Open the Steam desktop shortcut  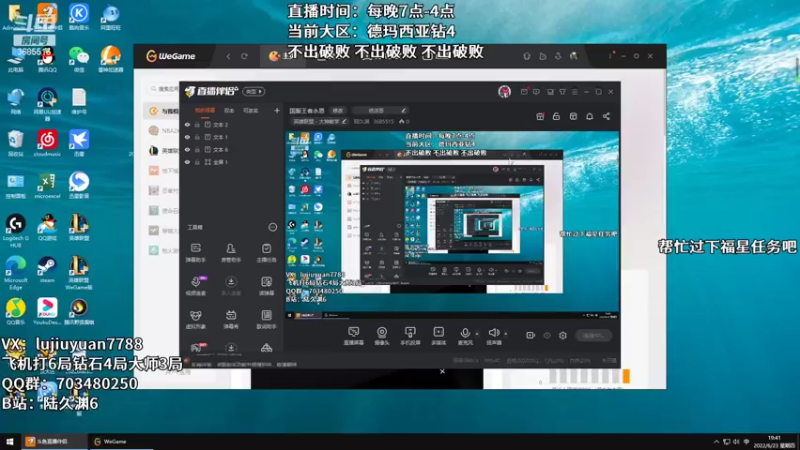tap(47, 270)
